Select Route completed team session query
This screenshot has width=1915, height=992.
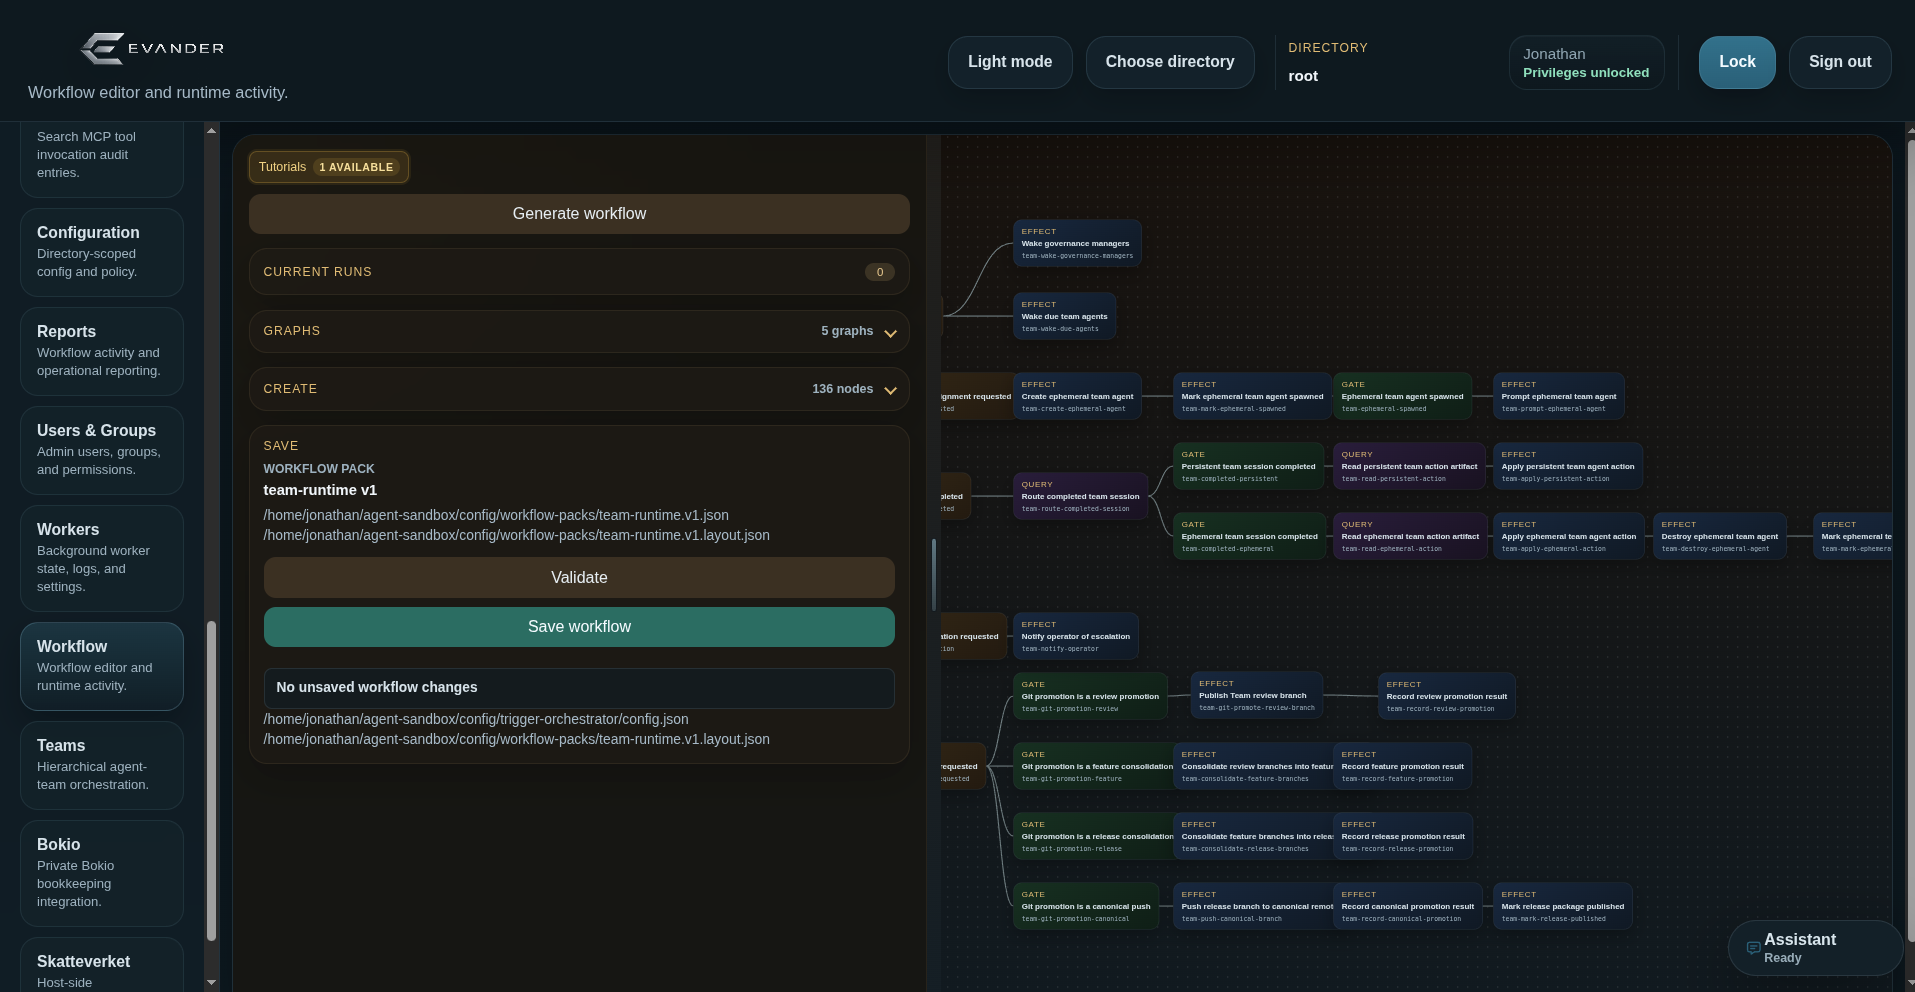pyautogui.click(x=1080, y=497)
